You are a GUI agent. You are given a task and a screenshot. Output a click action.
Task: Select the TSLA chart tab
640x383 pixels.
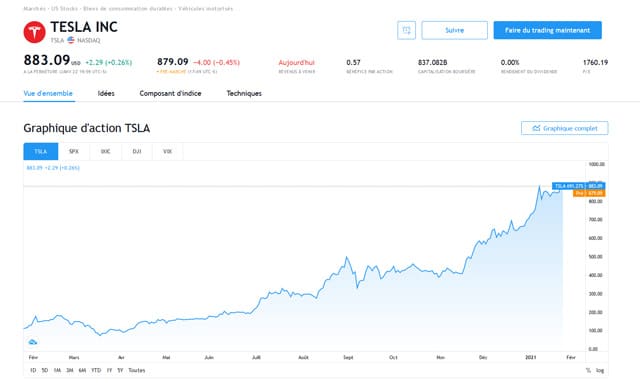pos(41,151)
